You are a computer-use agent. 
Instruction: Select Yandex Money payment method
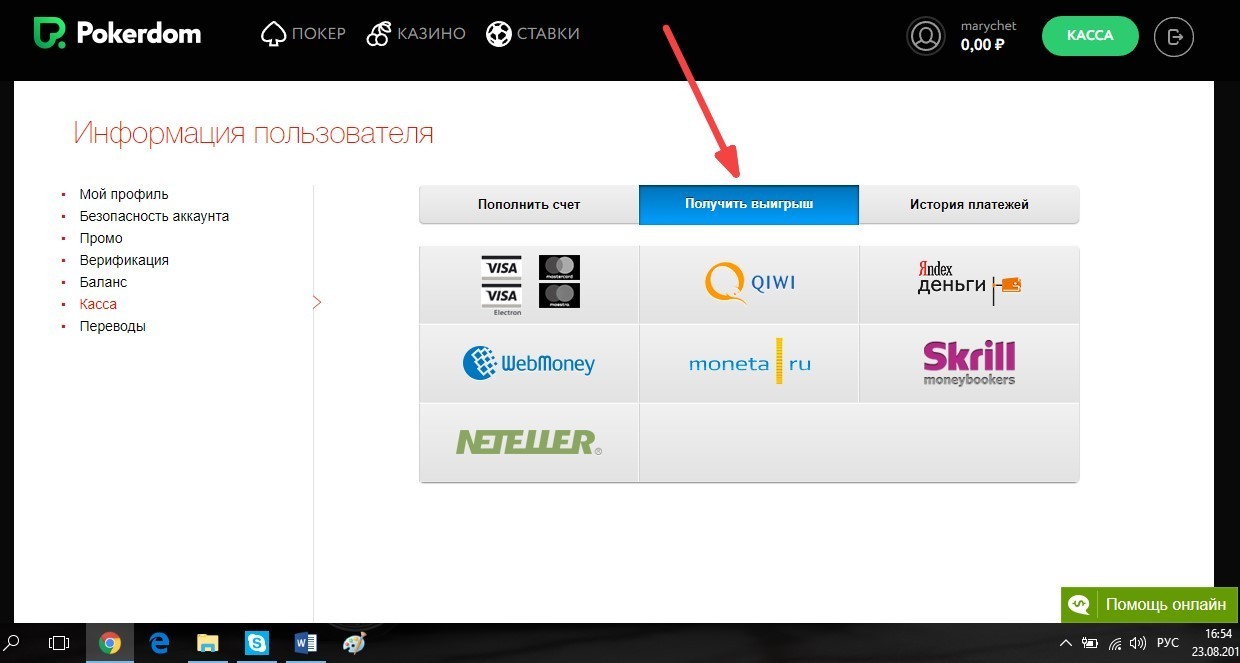[x=968, y=283]
